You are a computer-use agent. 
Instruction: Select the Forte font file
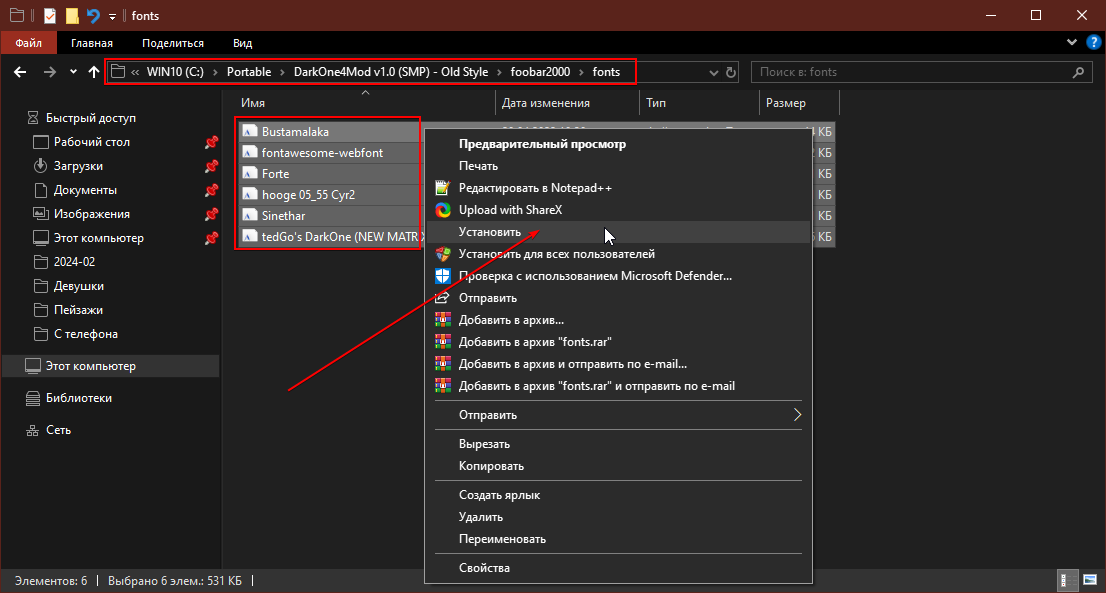[x=275, y=174]
